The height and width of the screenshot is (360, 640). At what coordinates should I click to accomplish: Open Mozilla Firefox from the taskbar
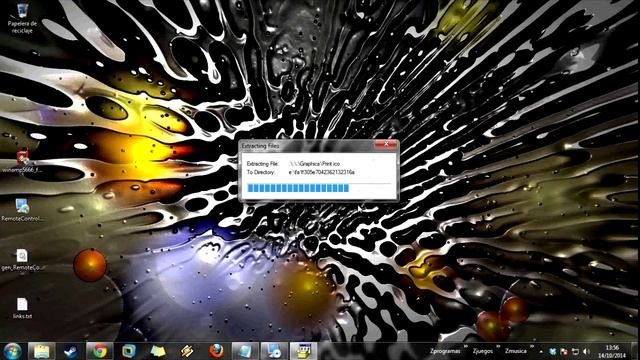click(216, 351)
